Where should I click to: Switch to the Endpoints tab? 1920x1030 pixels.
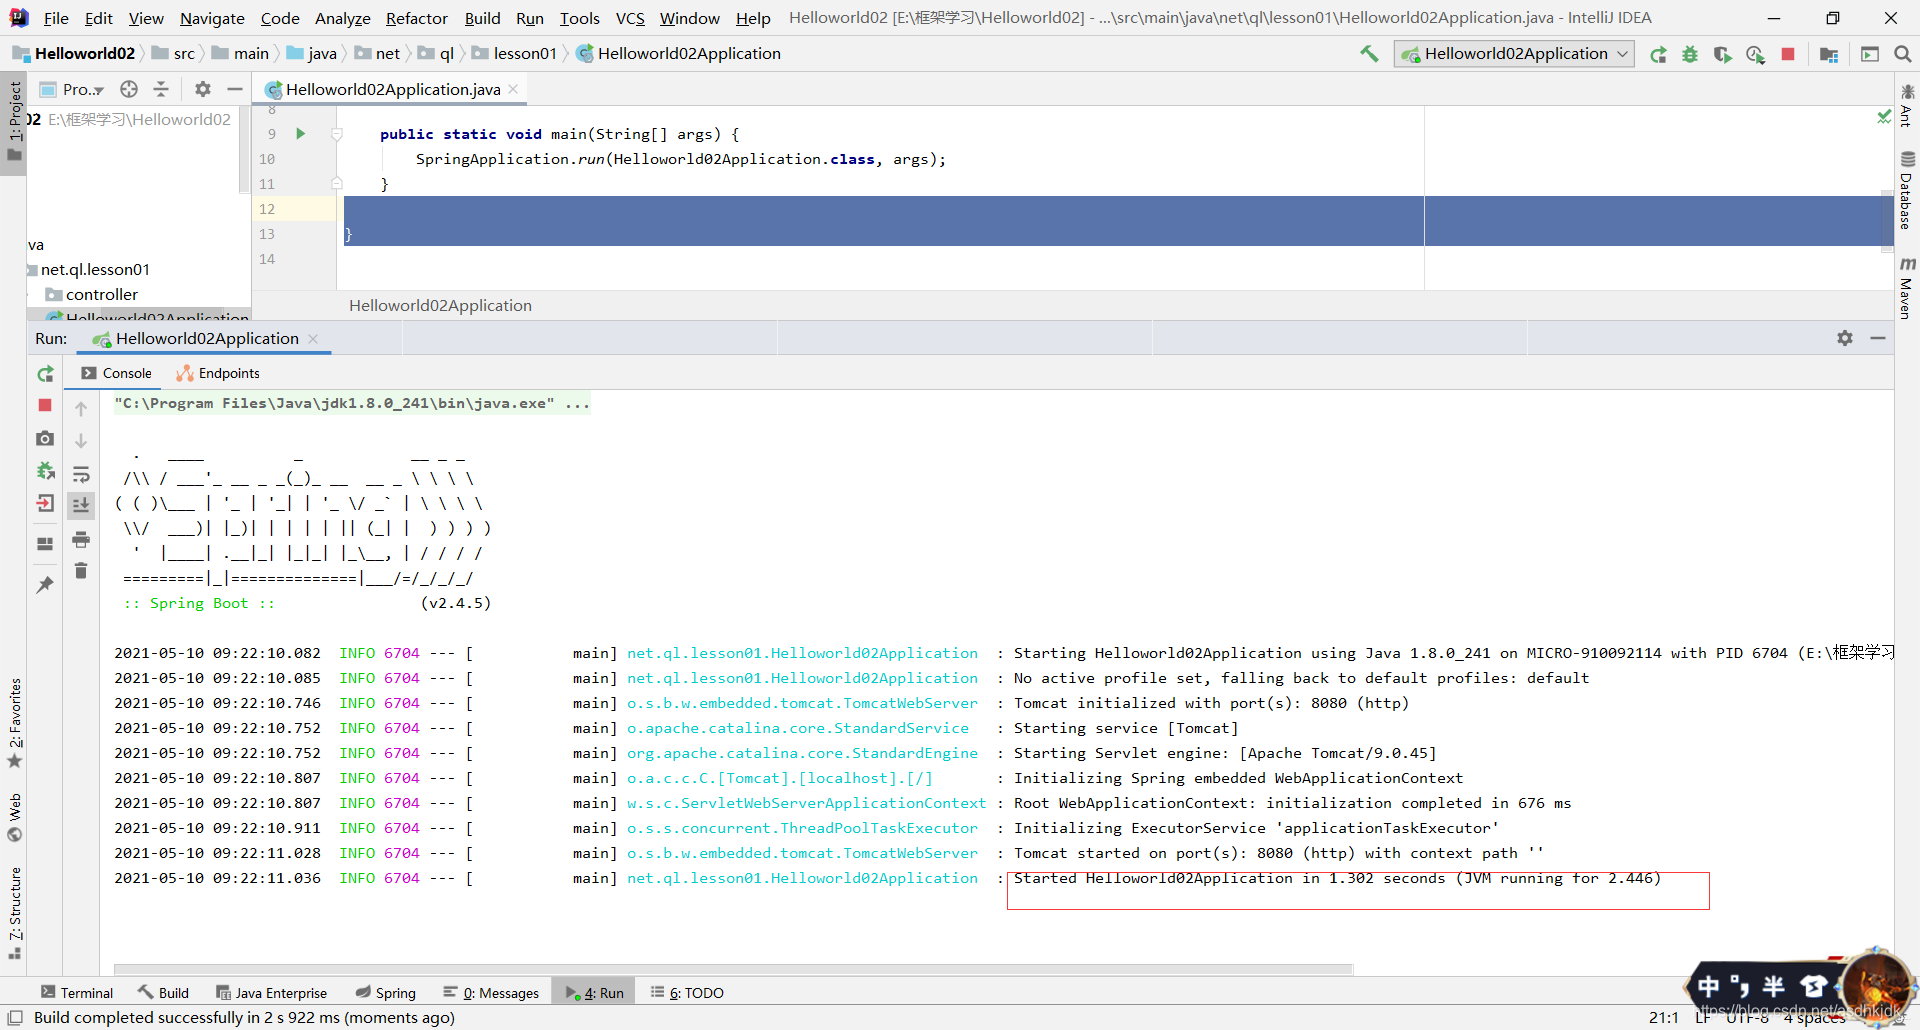(218, 373)
